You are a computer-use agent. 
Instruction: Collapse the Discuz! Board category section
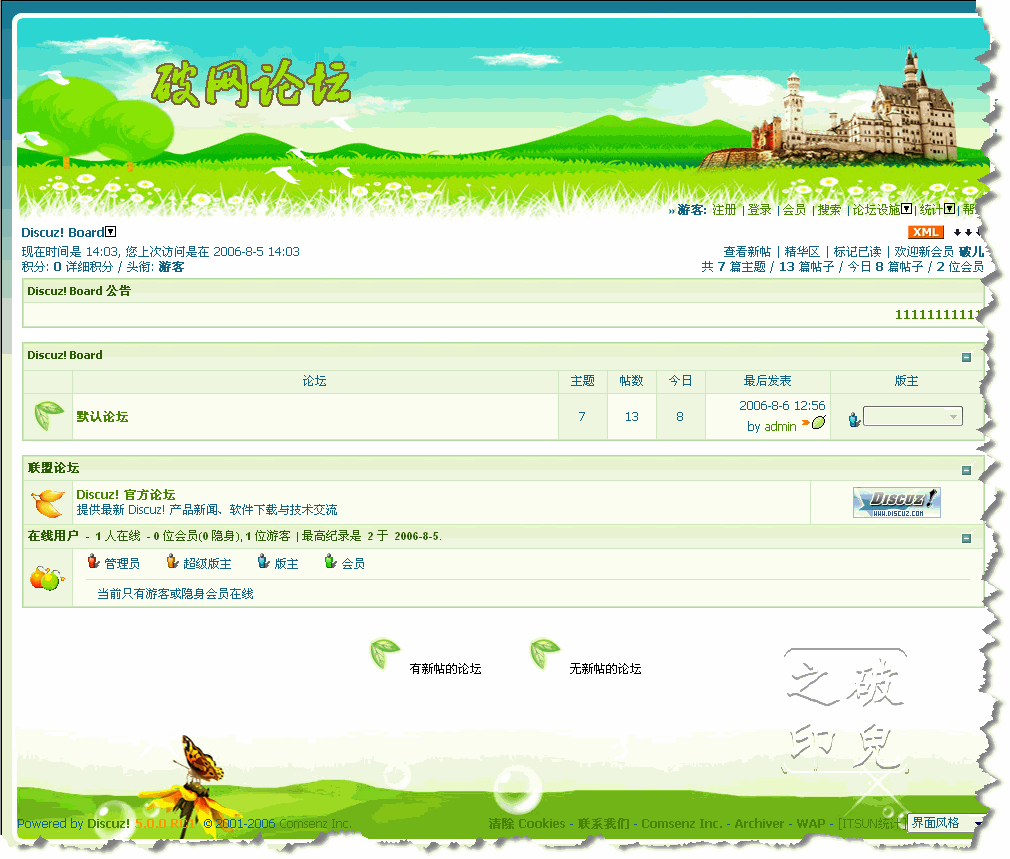coord(966,357)
